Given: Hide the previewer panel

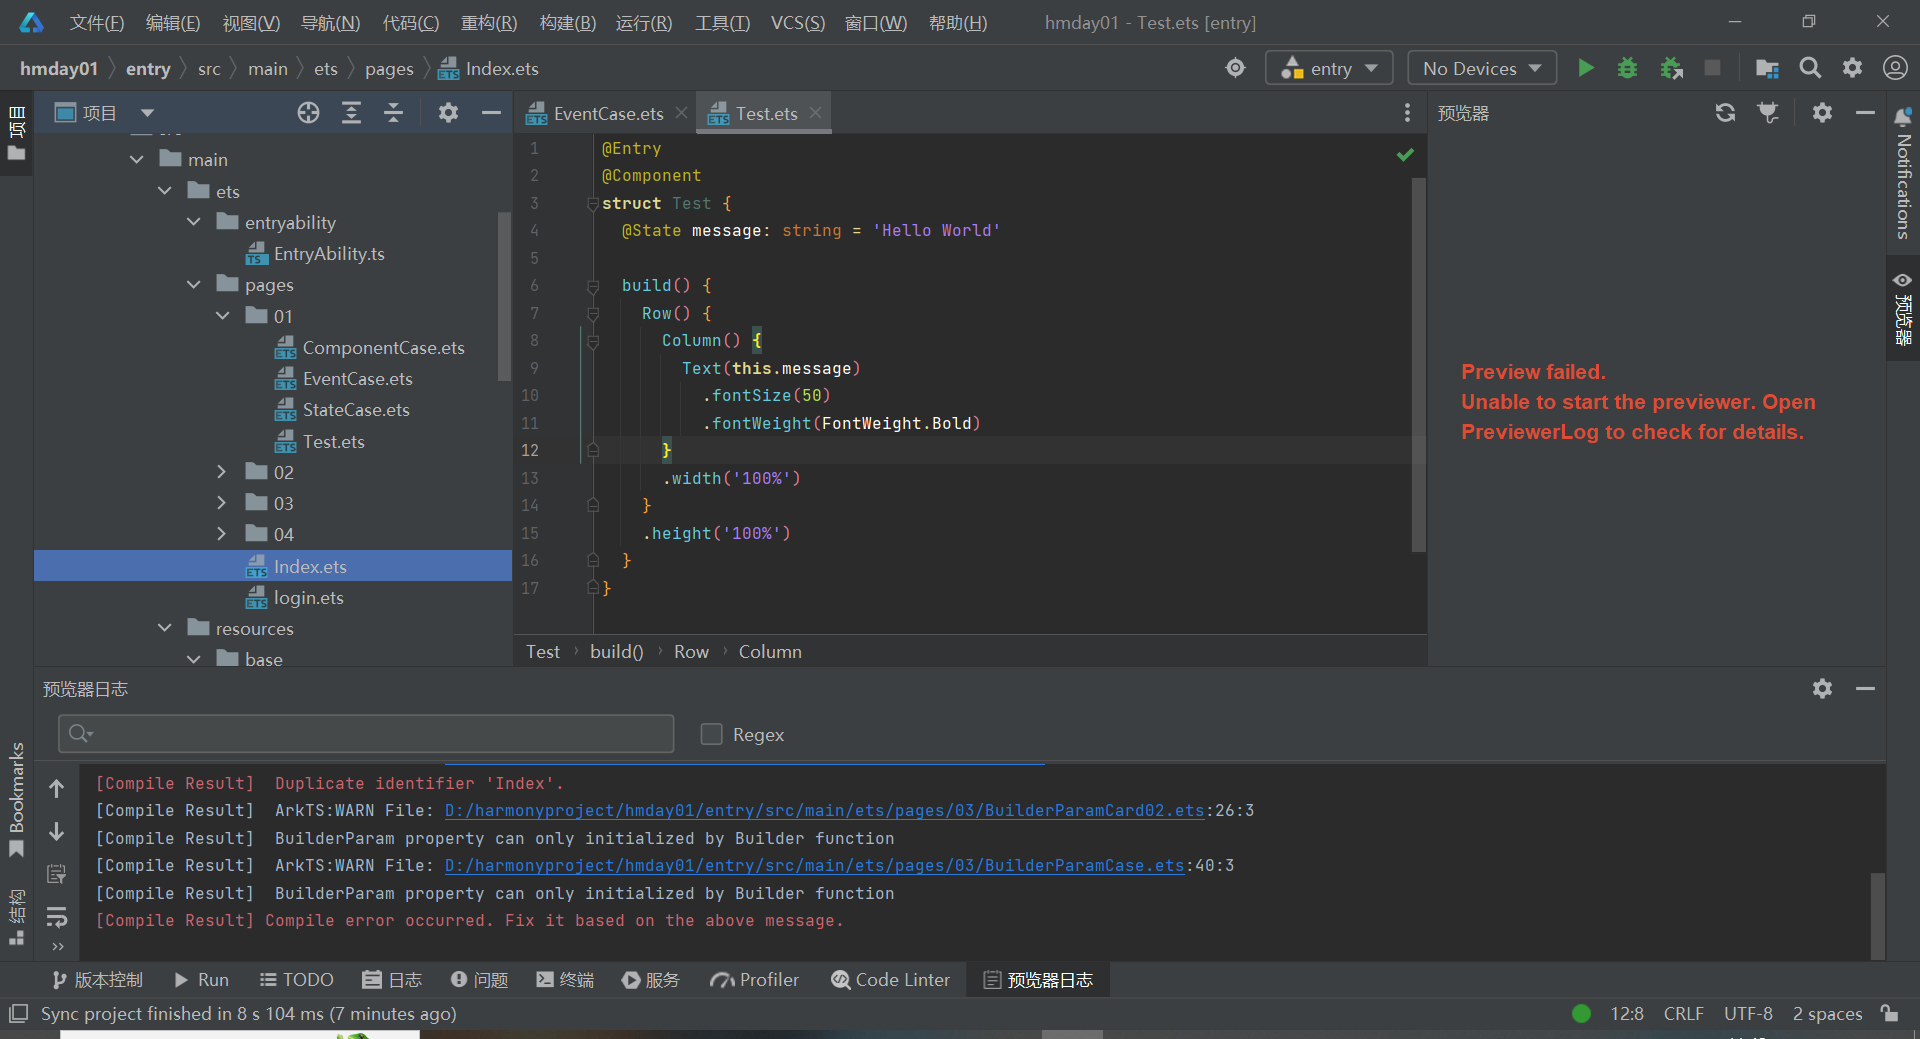Looking at the screenshot, I should pos(1865,113).
